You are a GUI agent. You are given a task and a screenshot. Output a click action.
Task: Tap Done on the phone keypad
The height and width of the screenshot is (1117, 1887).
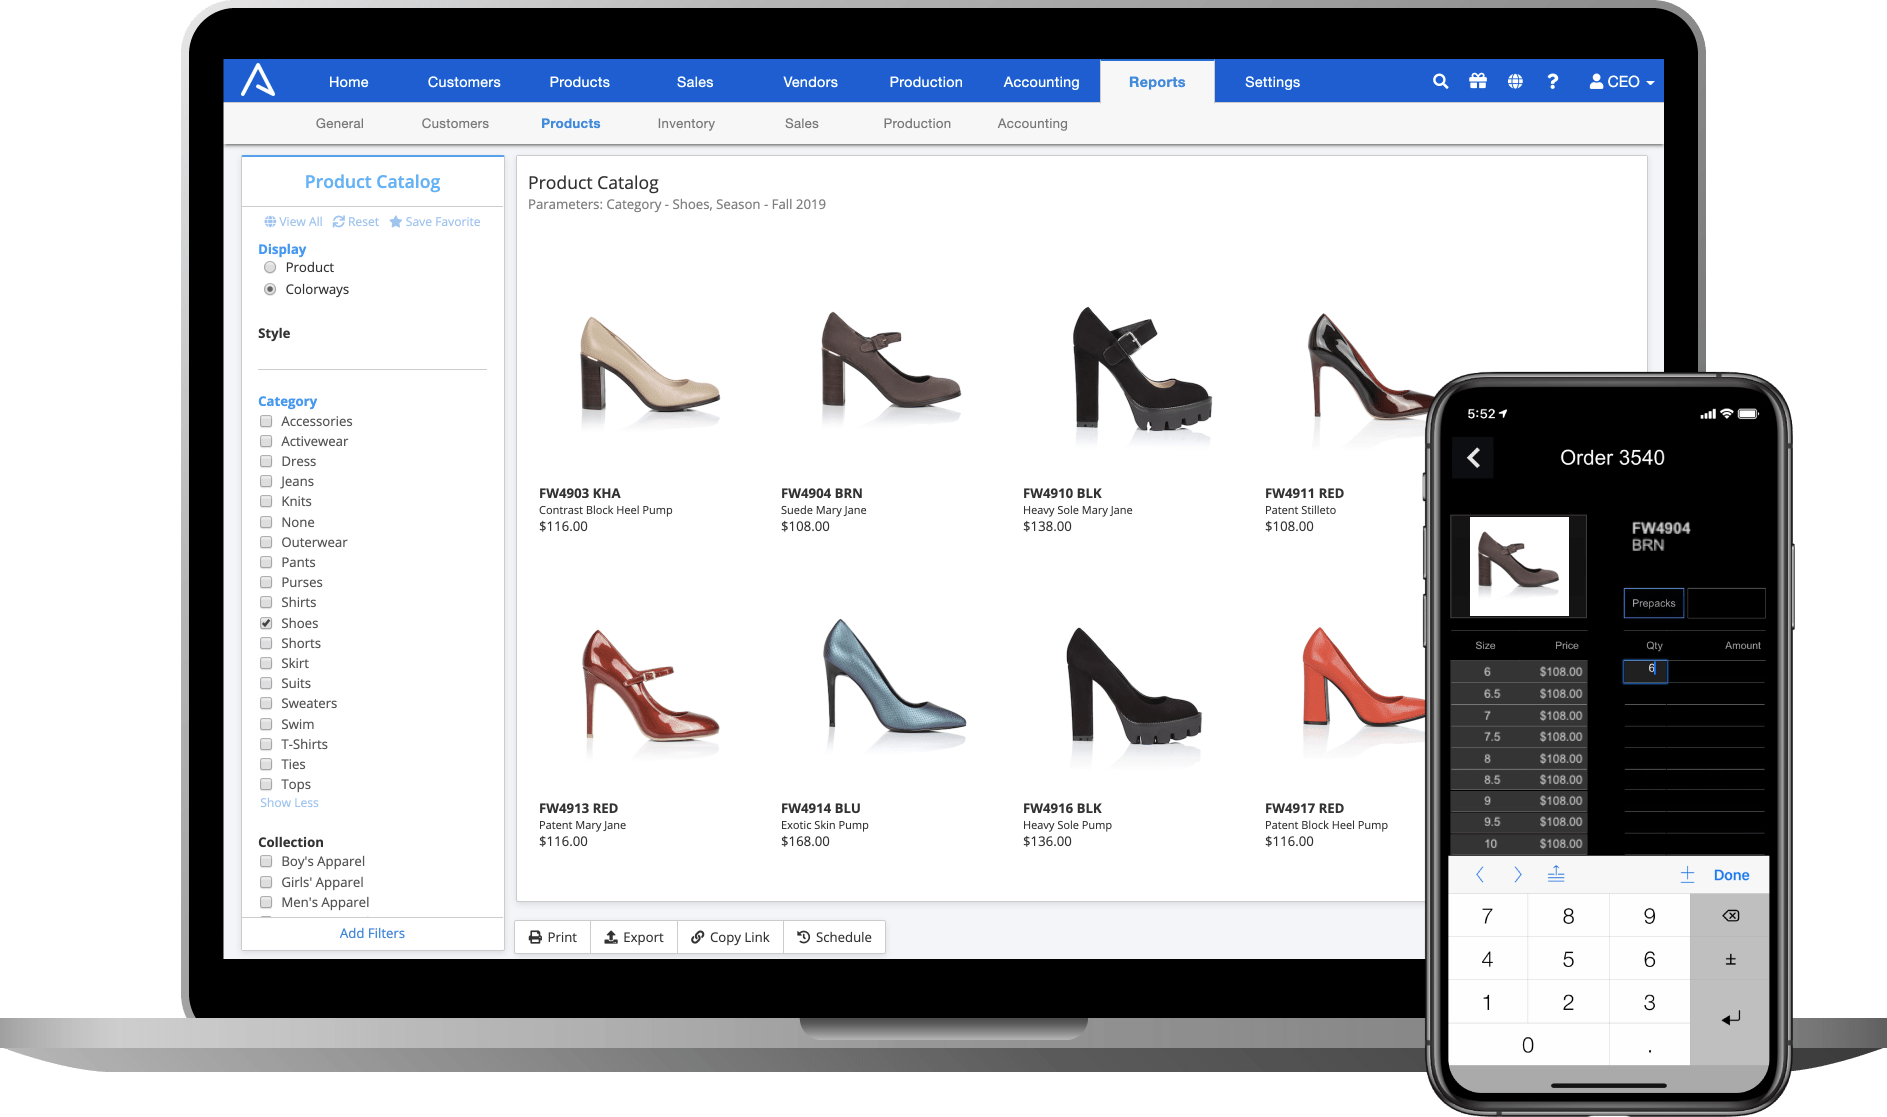1731,874
